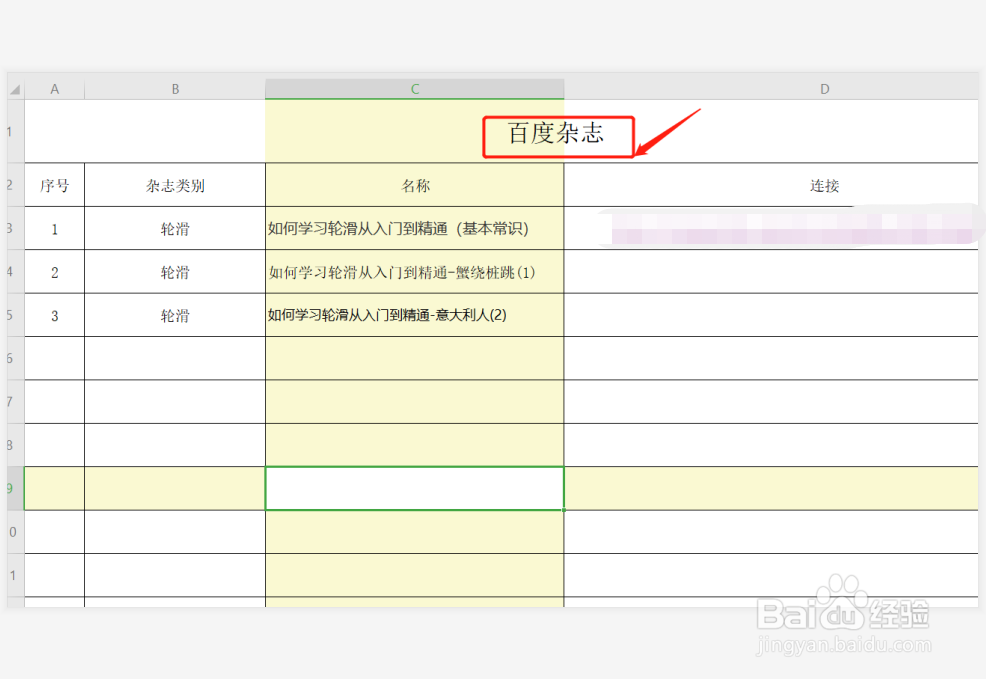Click the 序号 header cell
The image size is (986, 679).
[x=55, y=185]
